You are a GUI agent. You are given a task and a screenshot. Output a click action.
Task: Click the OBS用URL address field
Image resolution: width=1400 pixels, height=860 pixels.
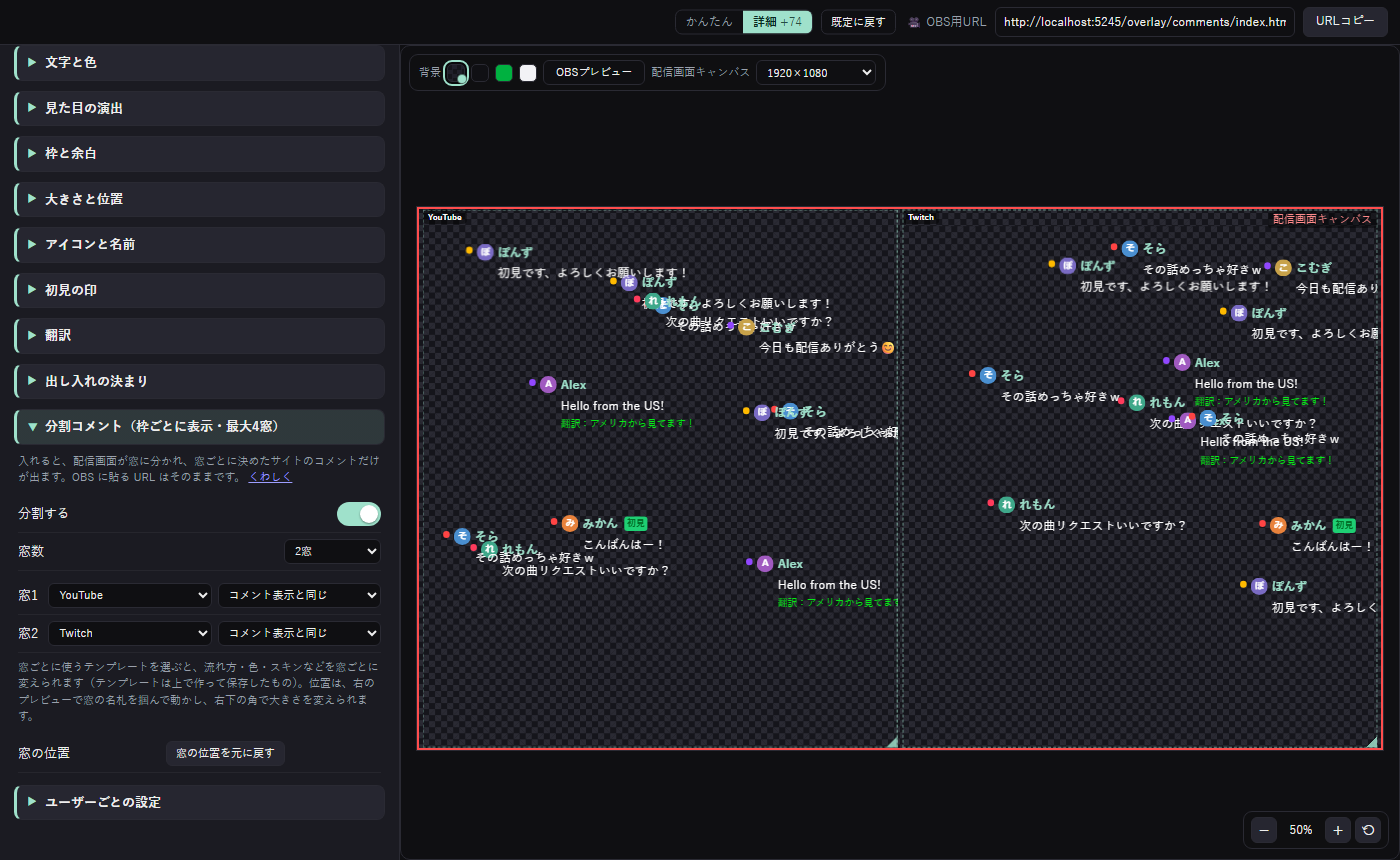tap(1145, 22)
